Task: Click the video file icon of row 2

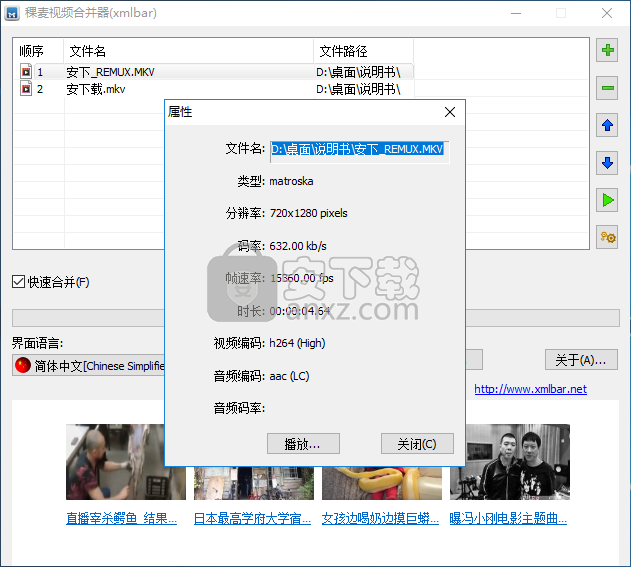Action: click(x=26, y=89)
